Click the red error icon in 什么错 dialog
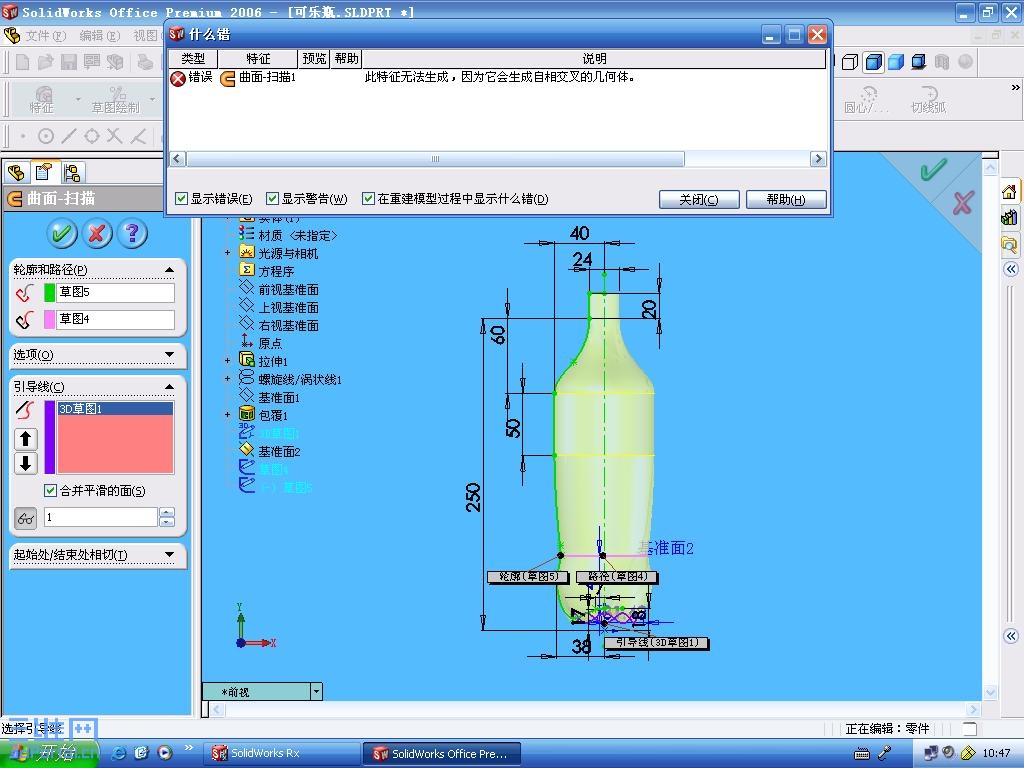The width and height of the screenshot is (1024, 768). click(178, 78)
